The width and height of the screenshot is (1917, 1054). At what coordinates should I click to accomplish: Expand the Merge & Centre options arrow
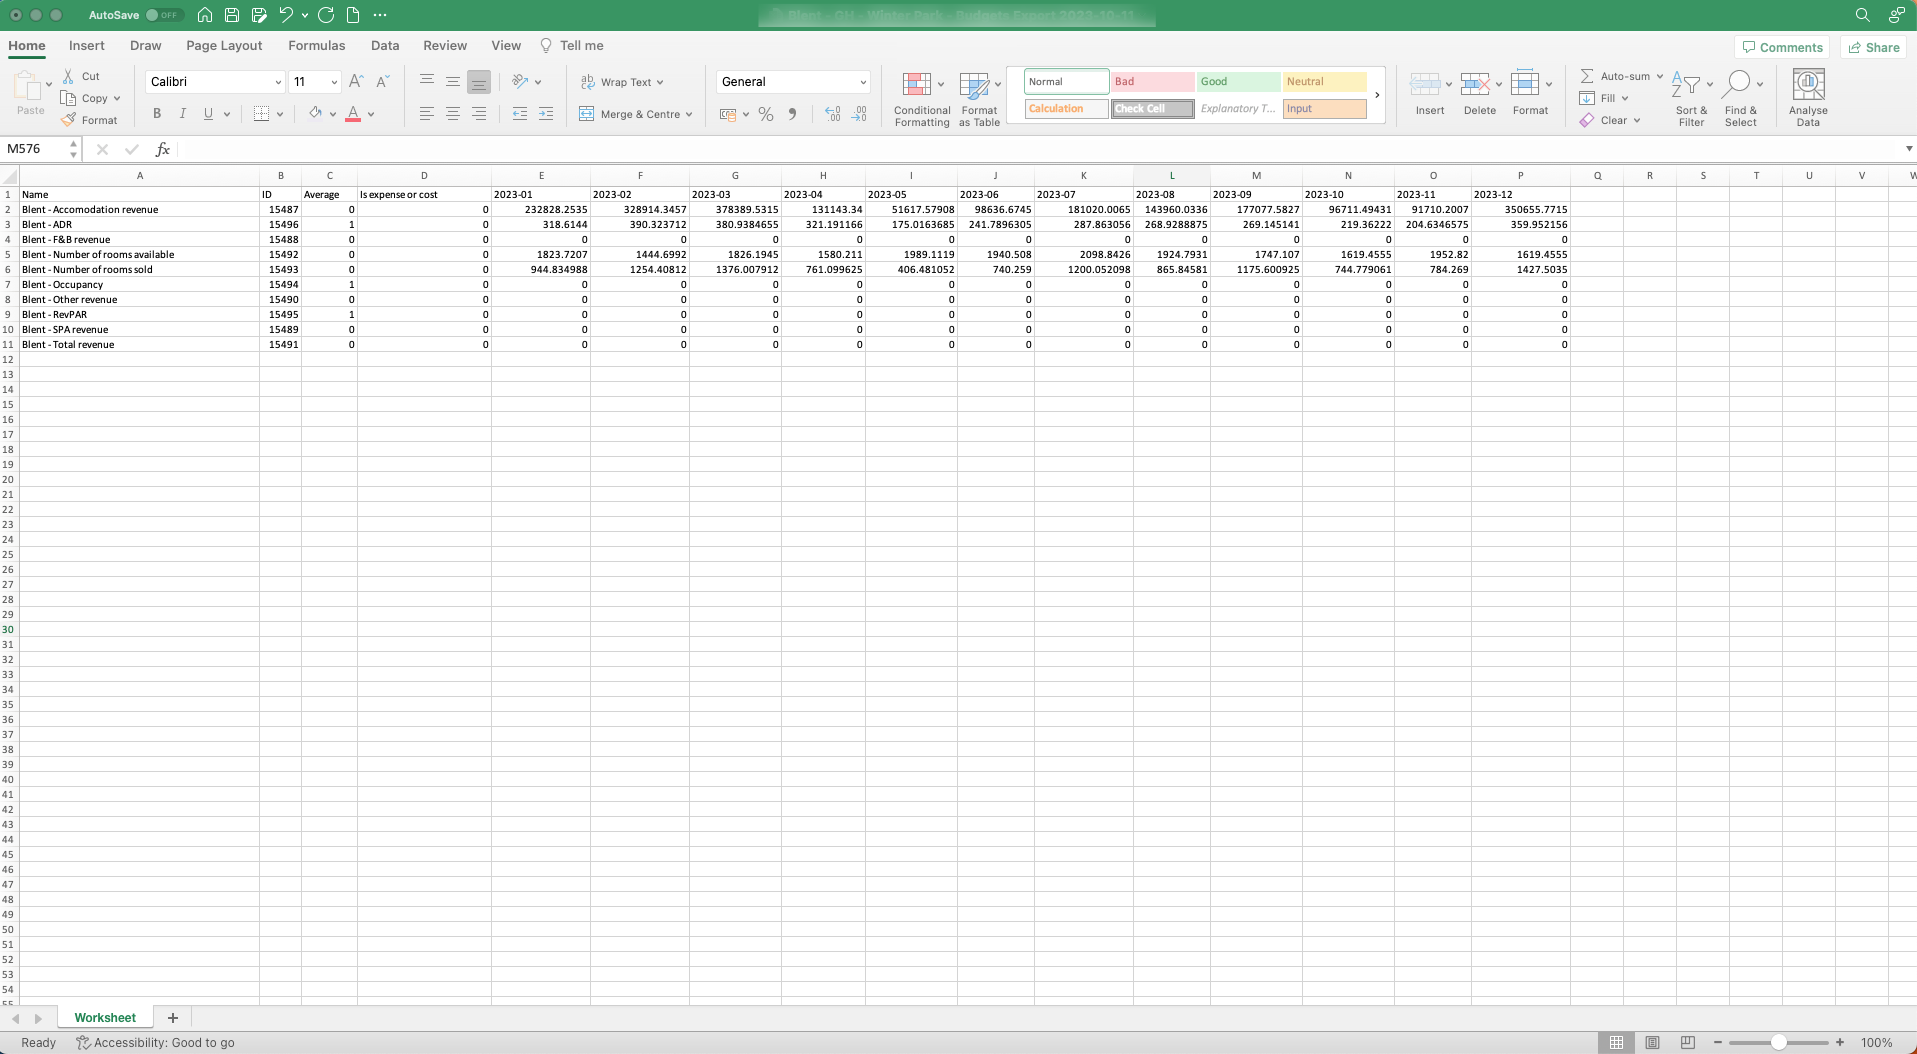pyautogui.click(x=689, y=114)
